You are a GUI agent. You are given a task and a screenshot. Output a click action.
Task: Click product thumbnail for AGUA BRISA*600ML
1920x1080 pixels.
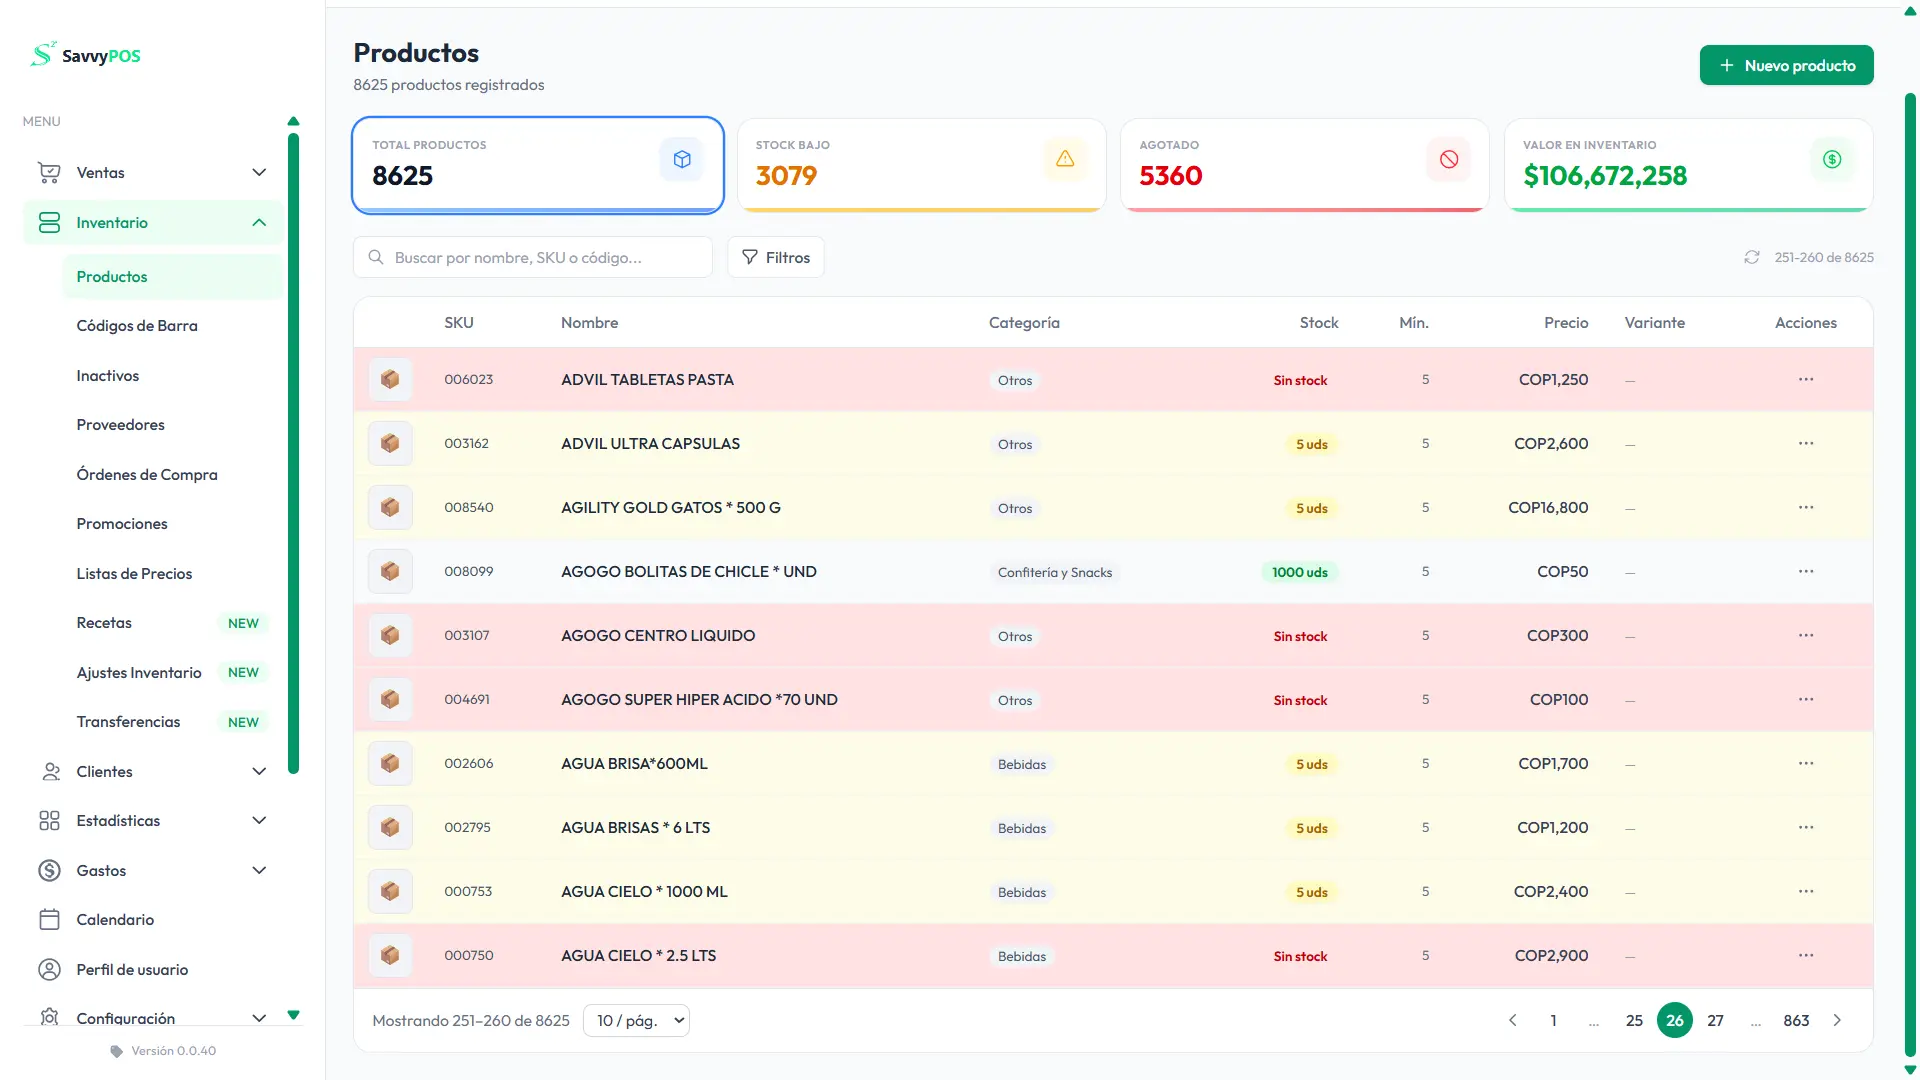point(390,764)
